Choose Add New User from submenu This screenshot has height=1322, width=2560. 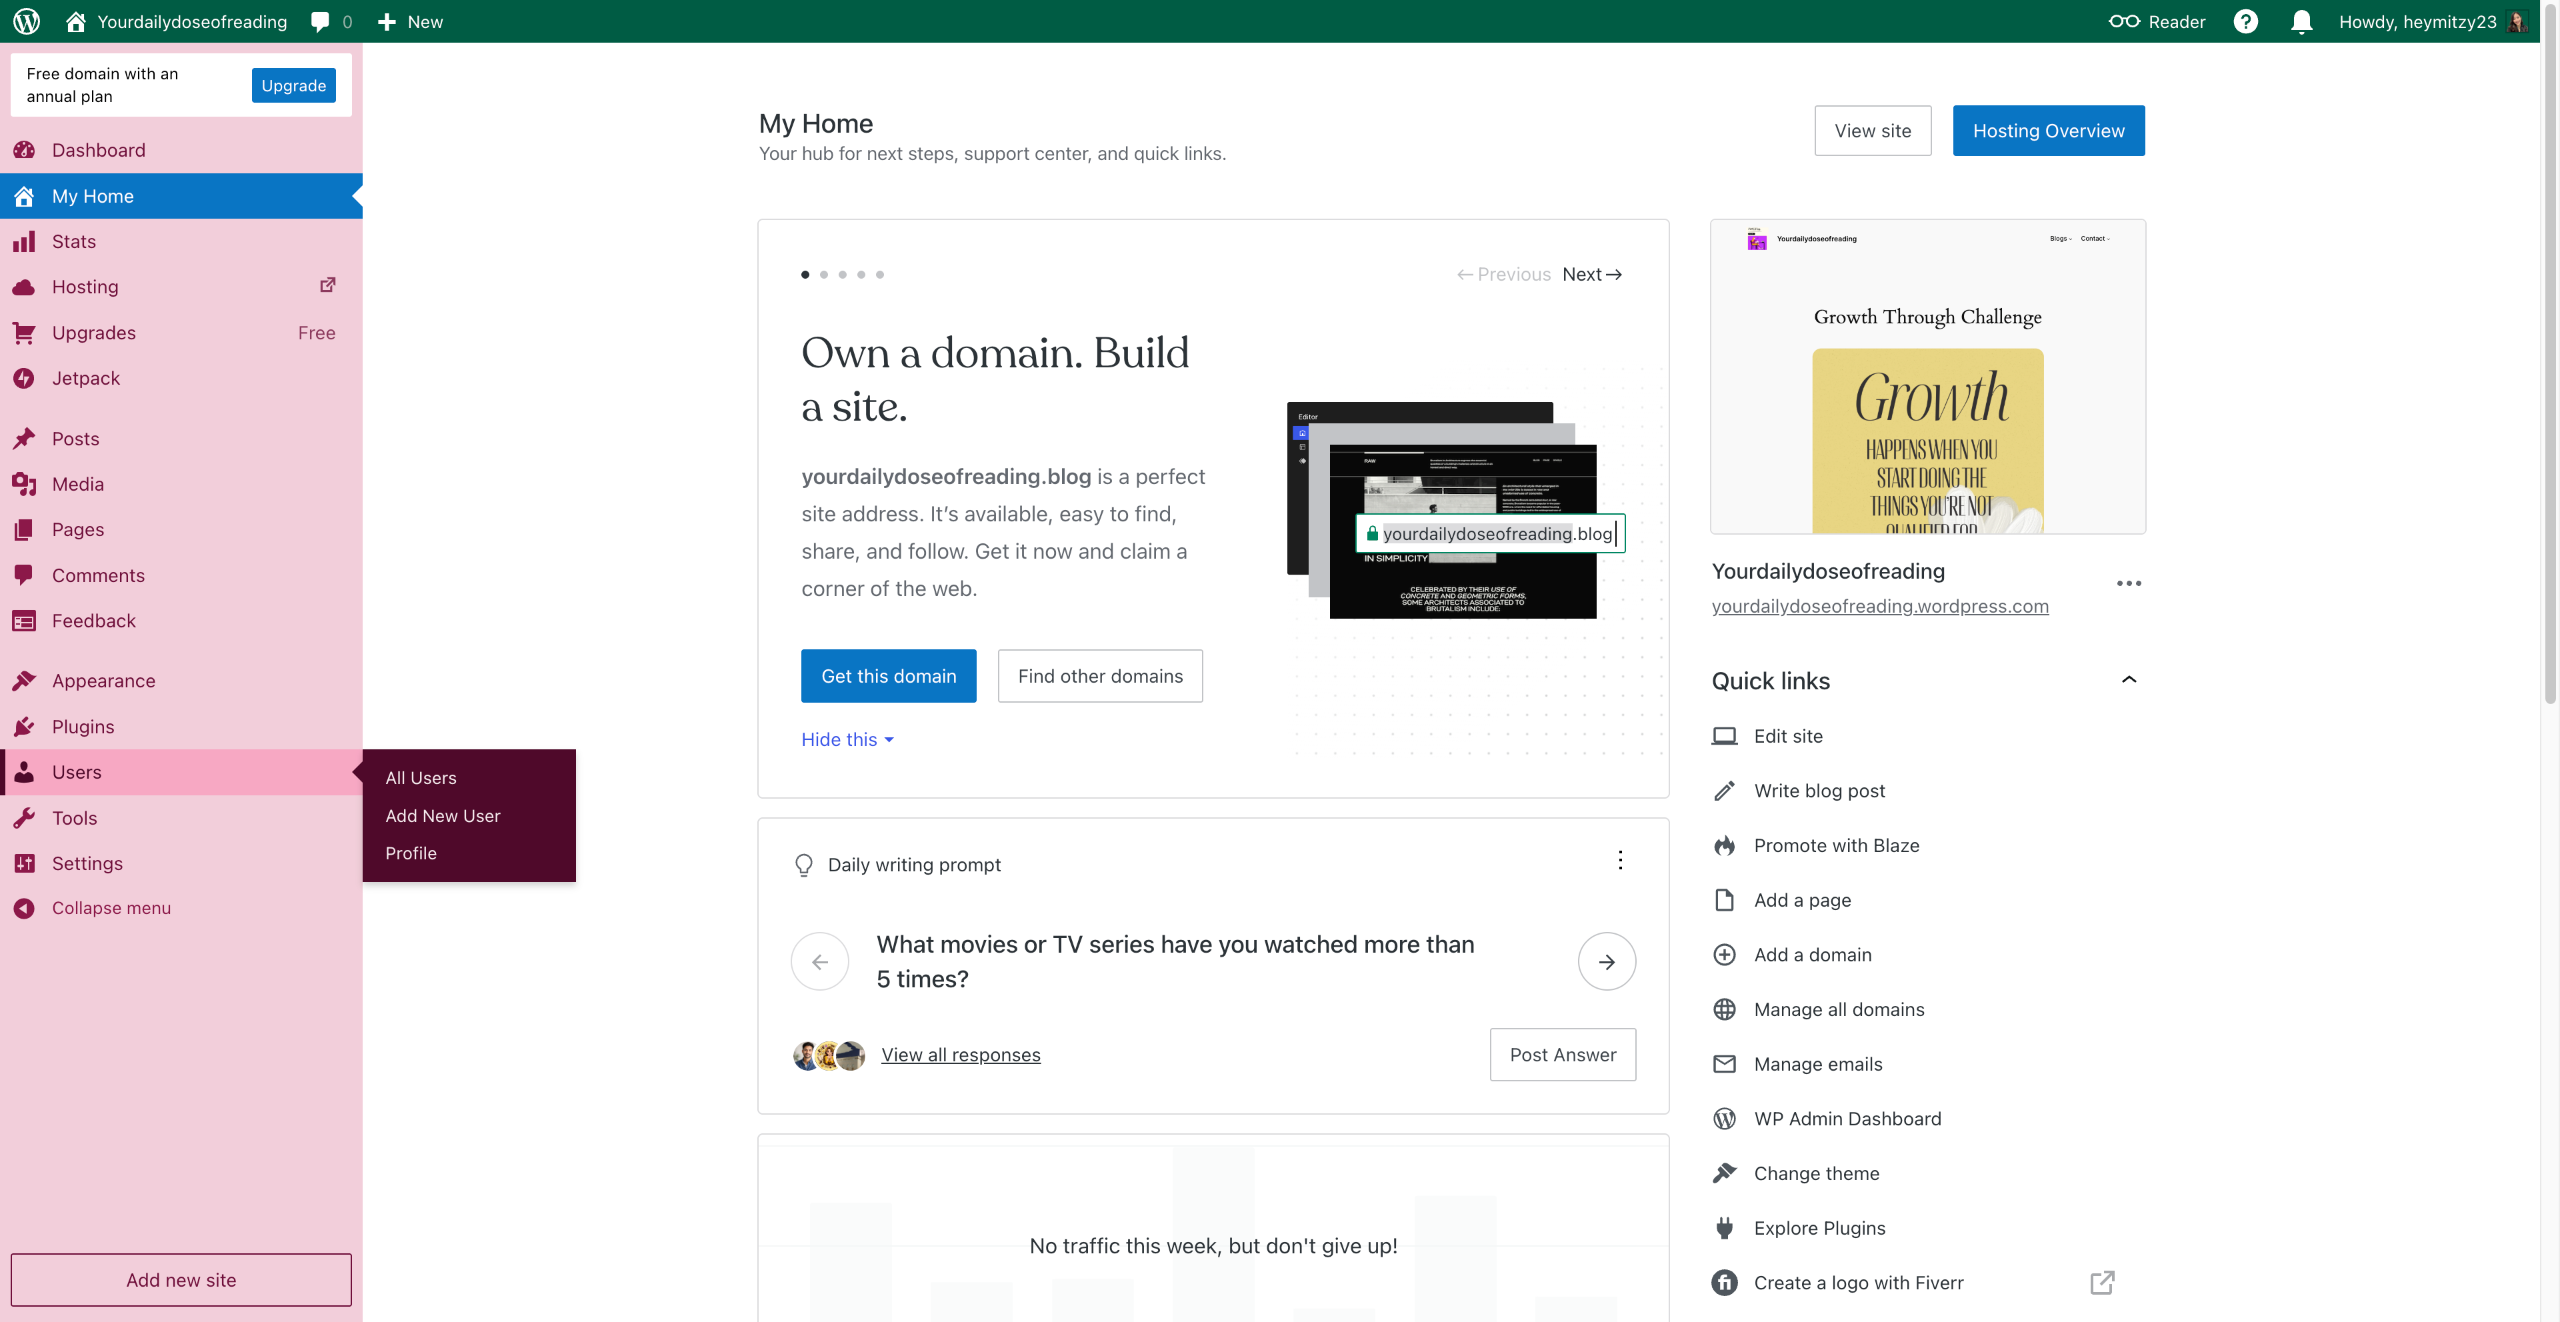442,815
